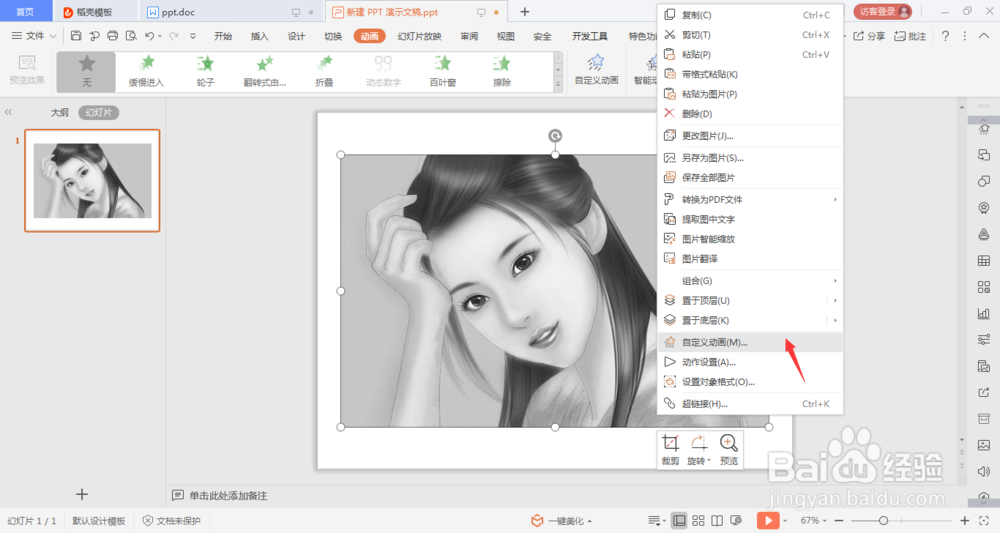The image size is (1000, 533).
Task: Click 单击此处添加备注 notes area
Action: [228, 495]
